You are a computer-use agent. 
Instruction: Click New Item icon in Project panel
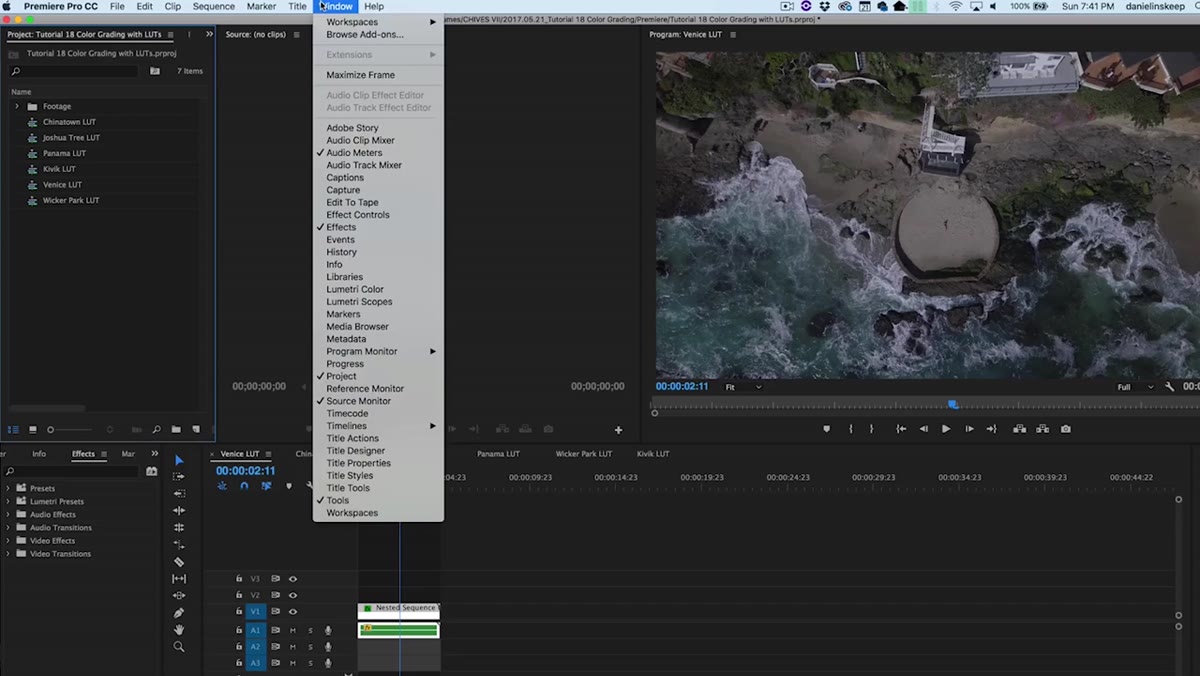pos(197,429)
